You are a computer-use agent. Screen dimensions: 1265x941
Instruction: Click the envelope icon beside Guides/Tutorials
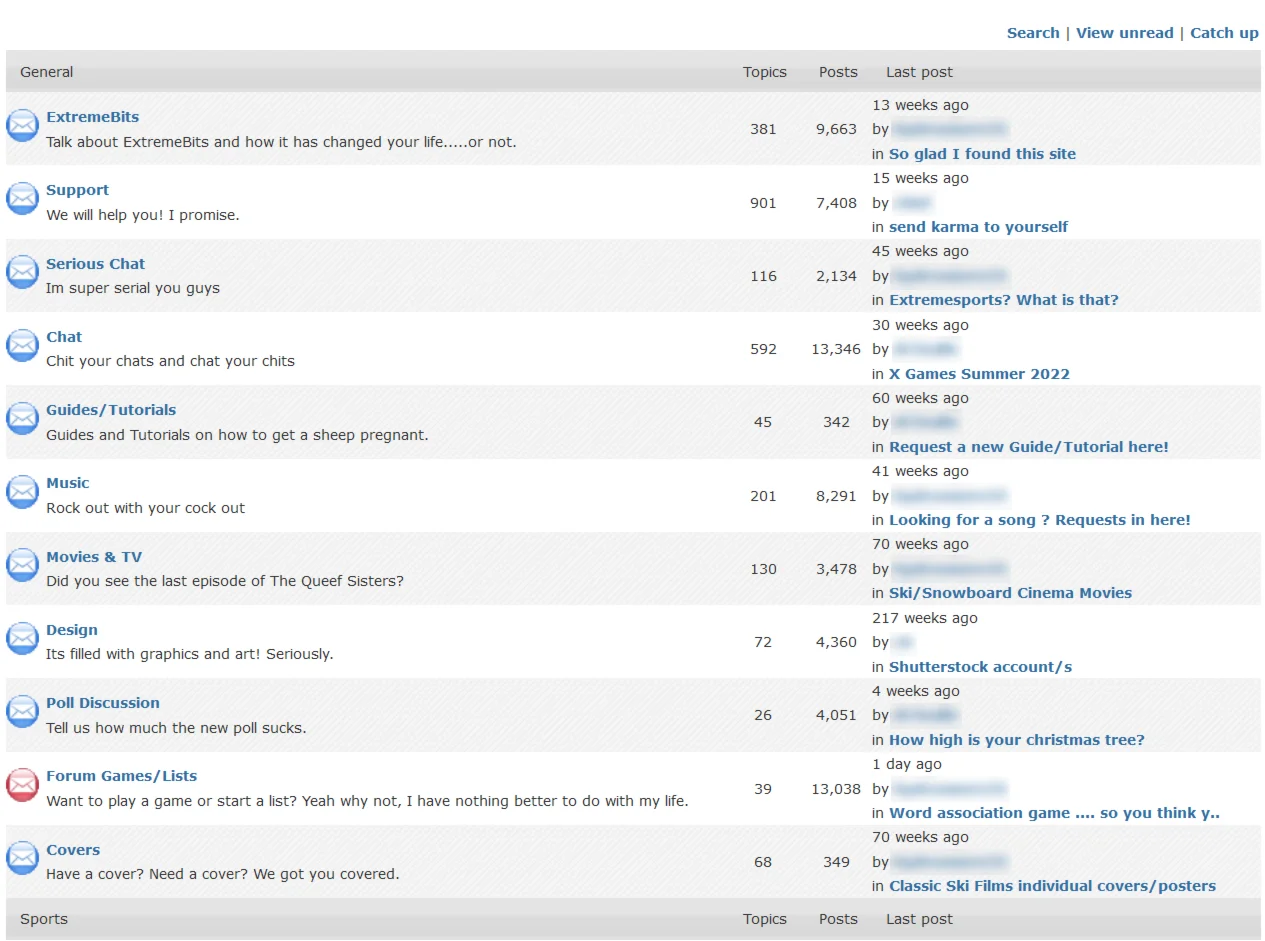coord(22,419)
